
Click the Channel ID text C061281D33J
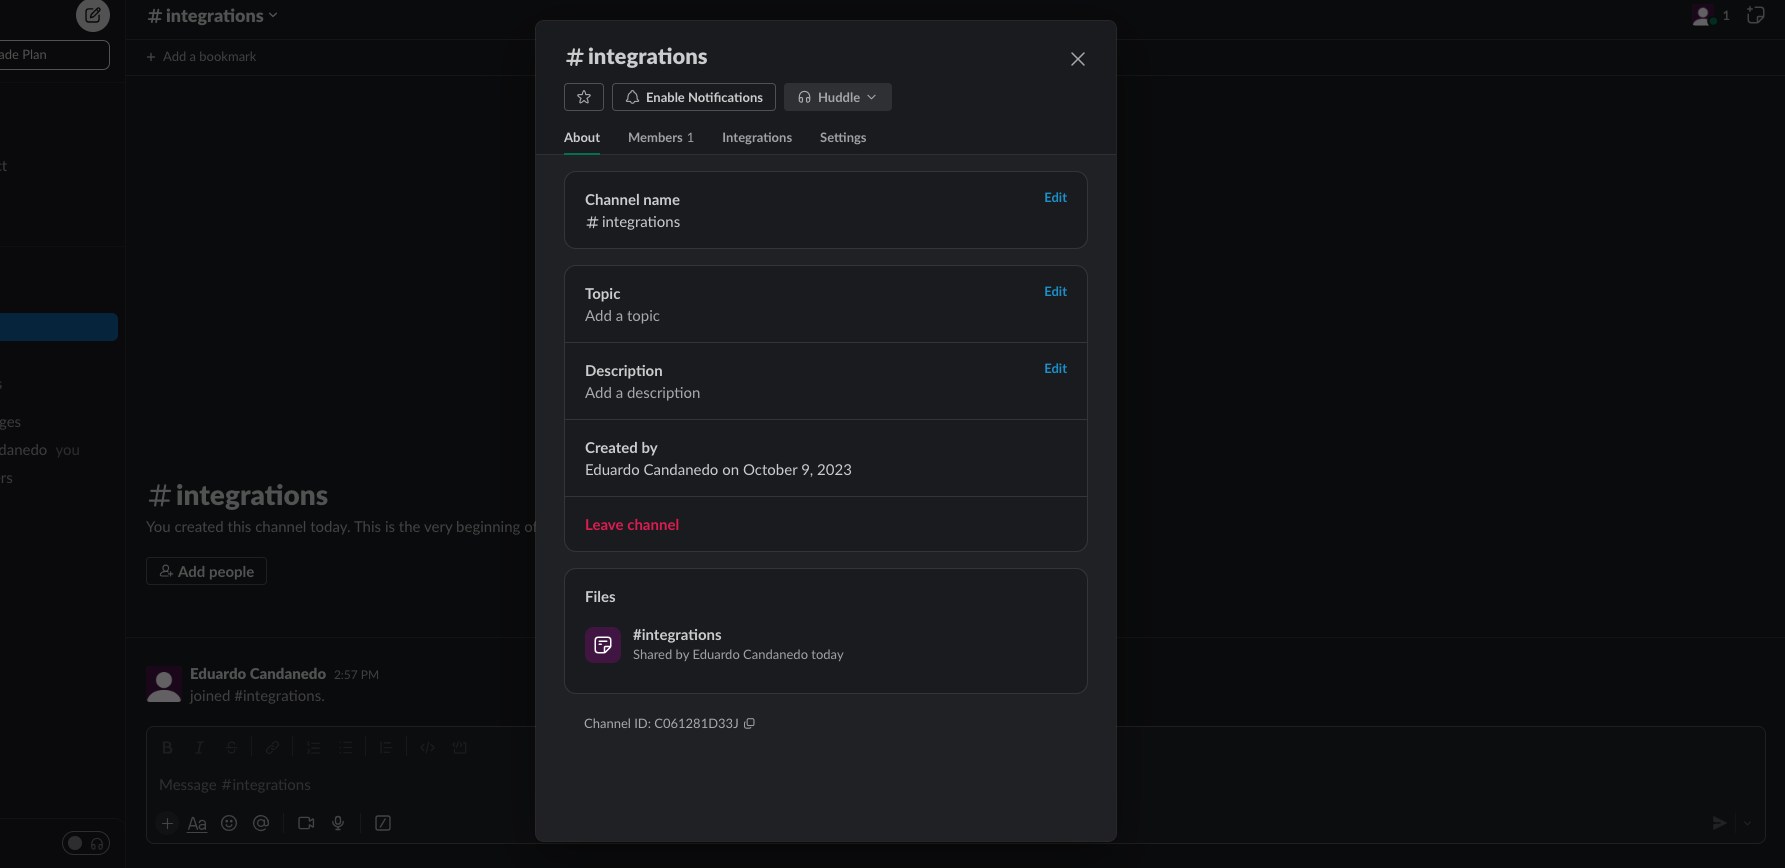click(x=661, y=723)
